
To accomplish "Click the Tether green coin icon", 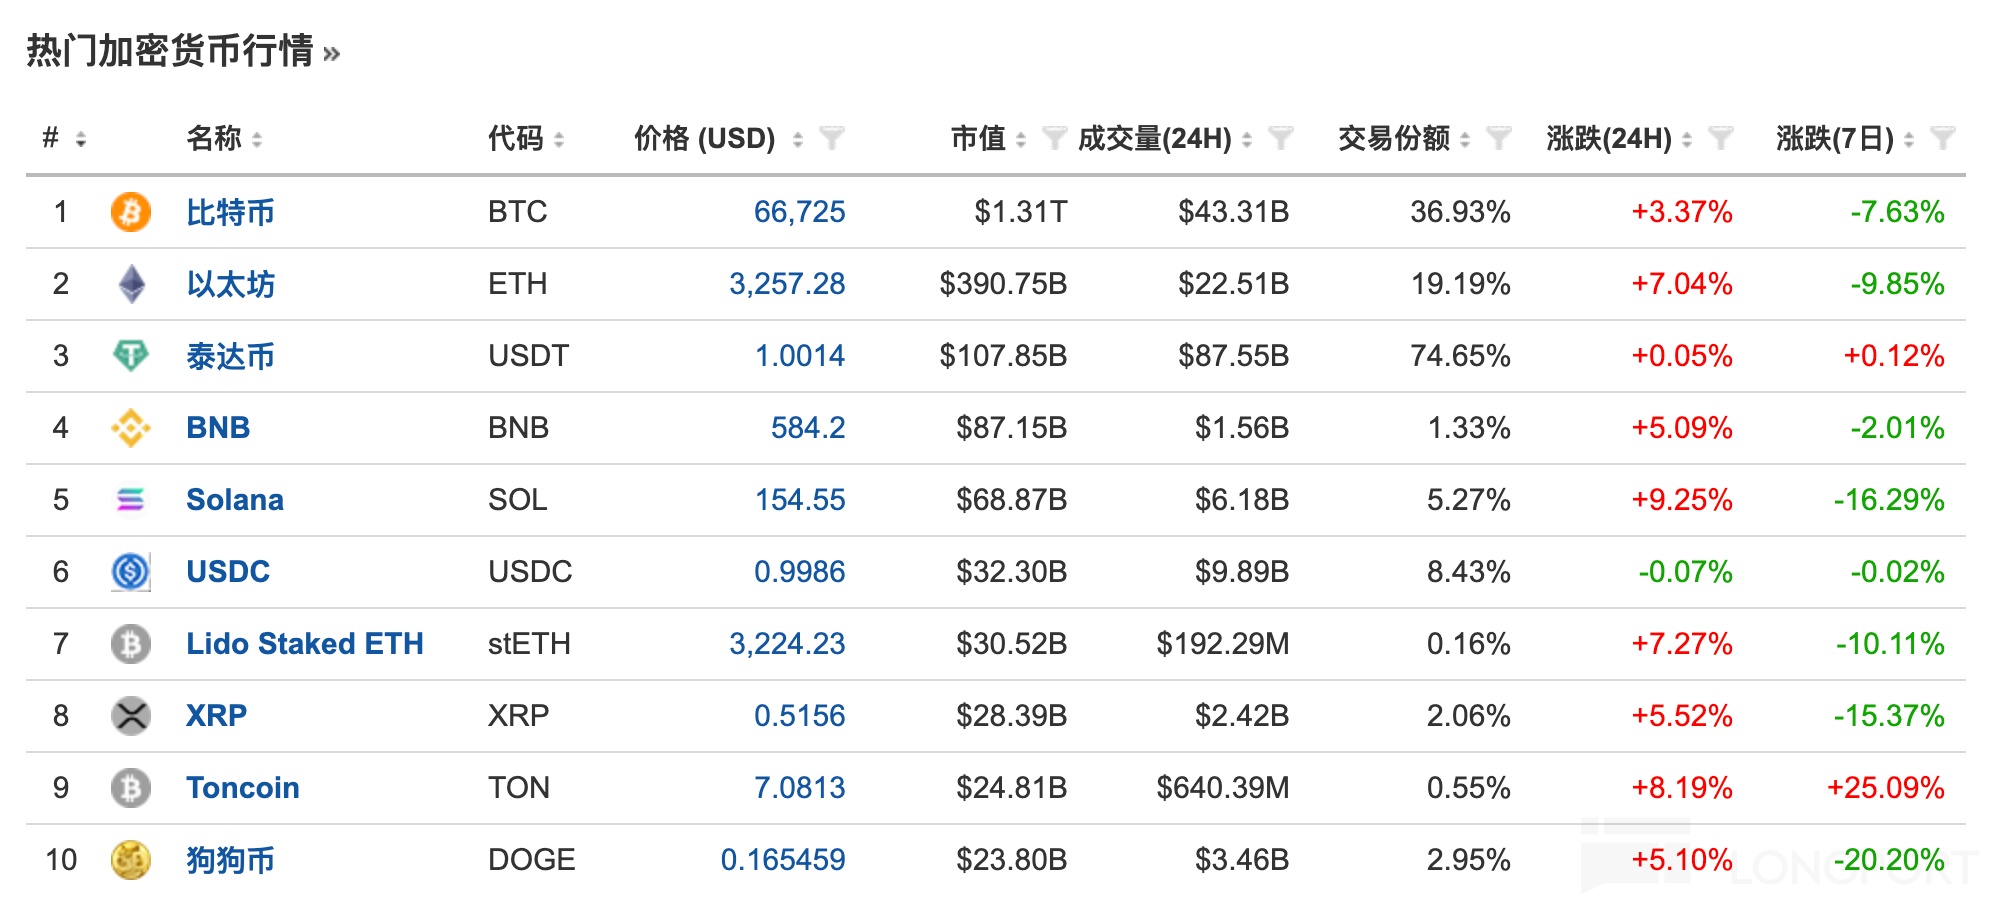I will [130, 356].
